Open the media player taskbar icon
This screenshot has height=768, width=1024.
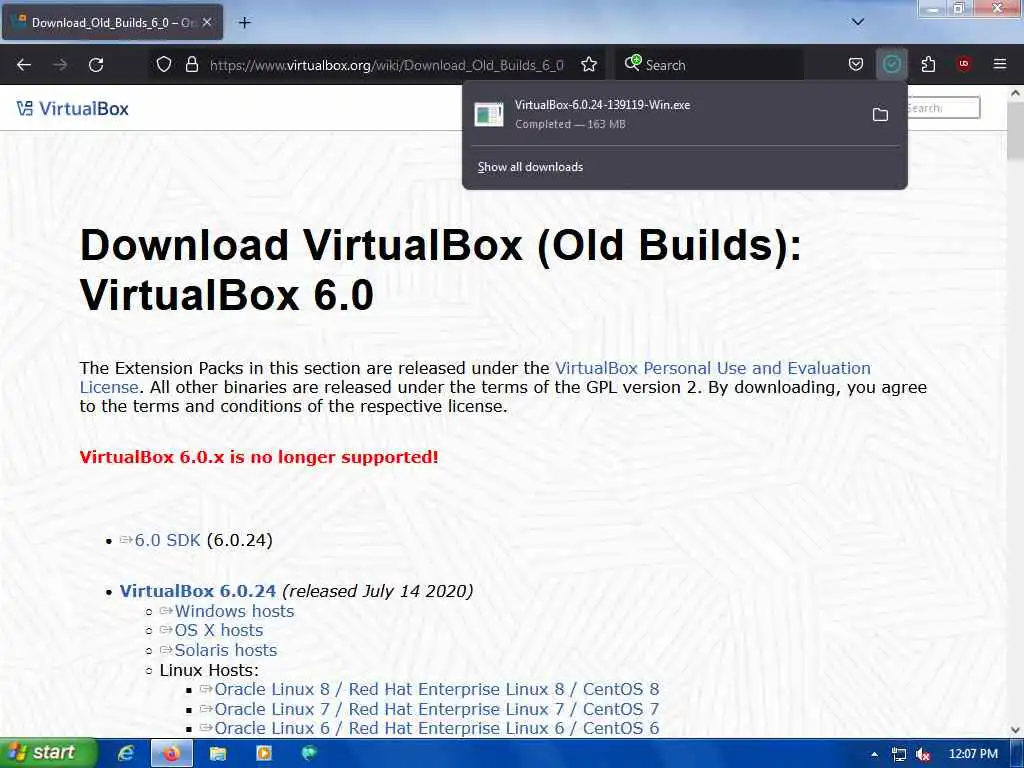pos(264,754)
